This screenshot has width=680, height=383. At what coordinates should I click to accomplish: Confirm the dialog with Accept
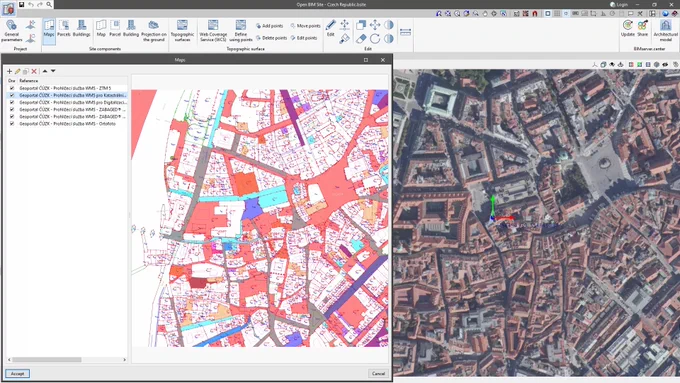tap(17, 373)
